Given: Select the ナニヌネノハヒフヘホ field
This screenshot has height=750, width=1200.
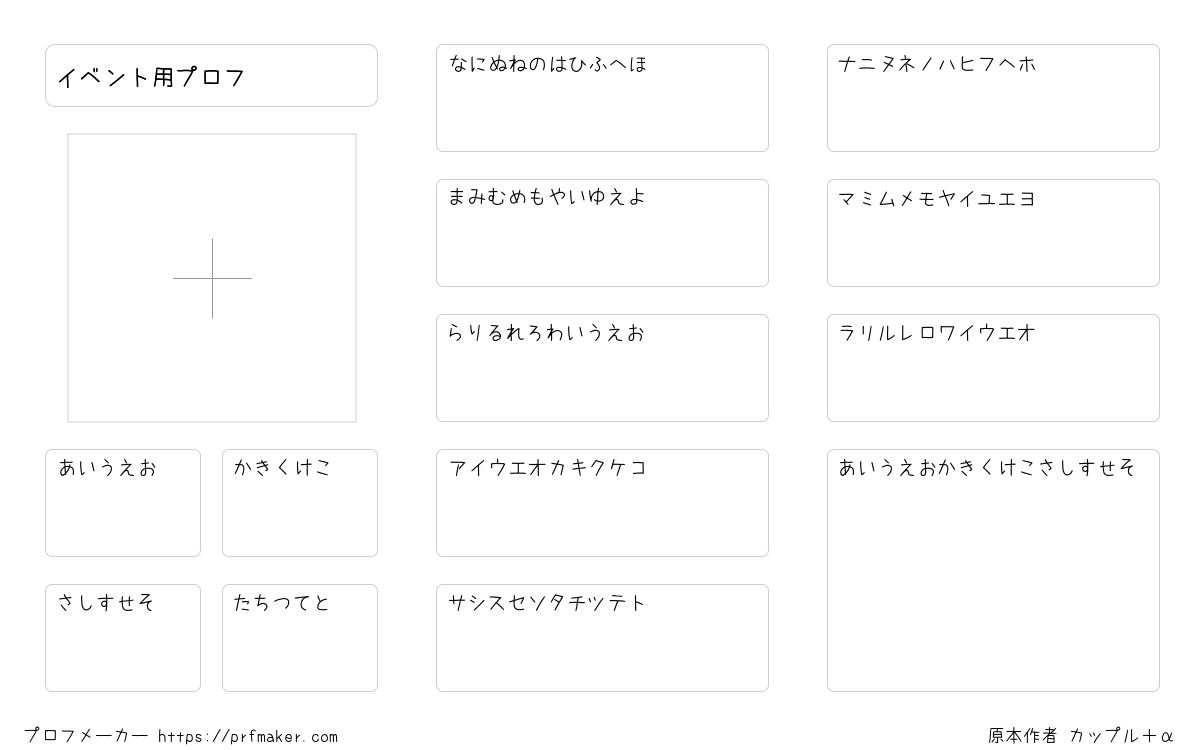Looking at the screenshot, I should [993, 98].
